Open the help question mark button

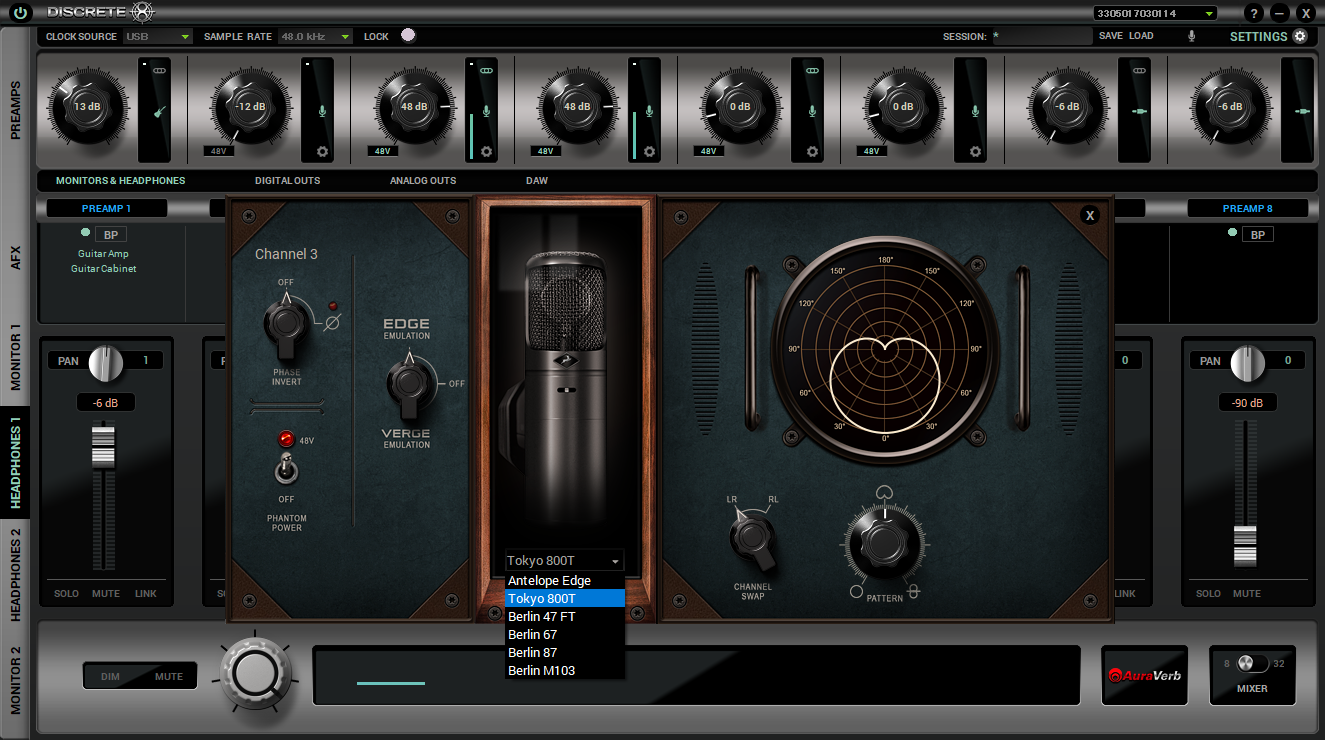1254,13
